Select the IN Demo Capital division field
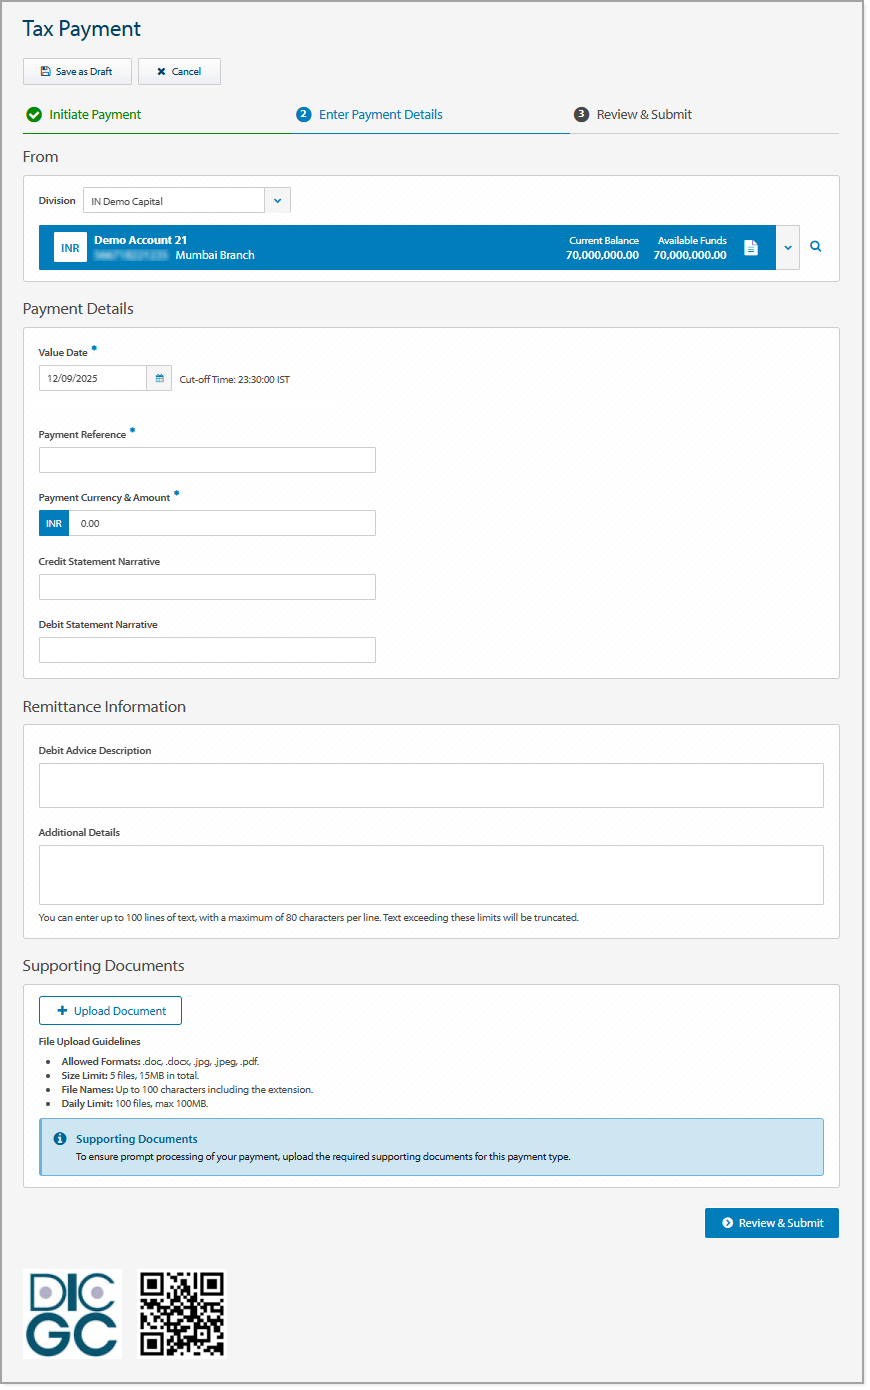Image resolution: width=870 pixels, height=1390 pixels. [x=172, y=200]
